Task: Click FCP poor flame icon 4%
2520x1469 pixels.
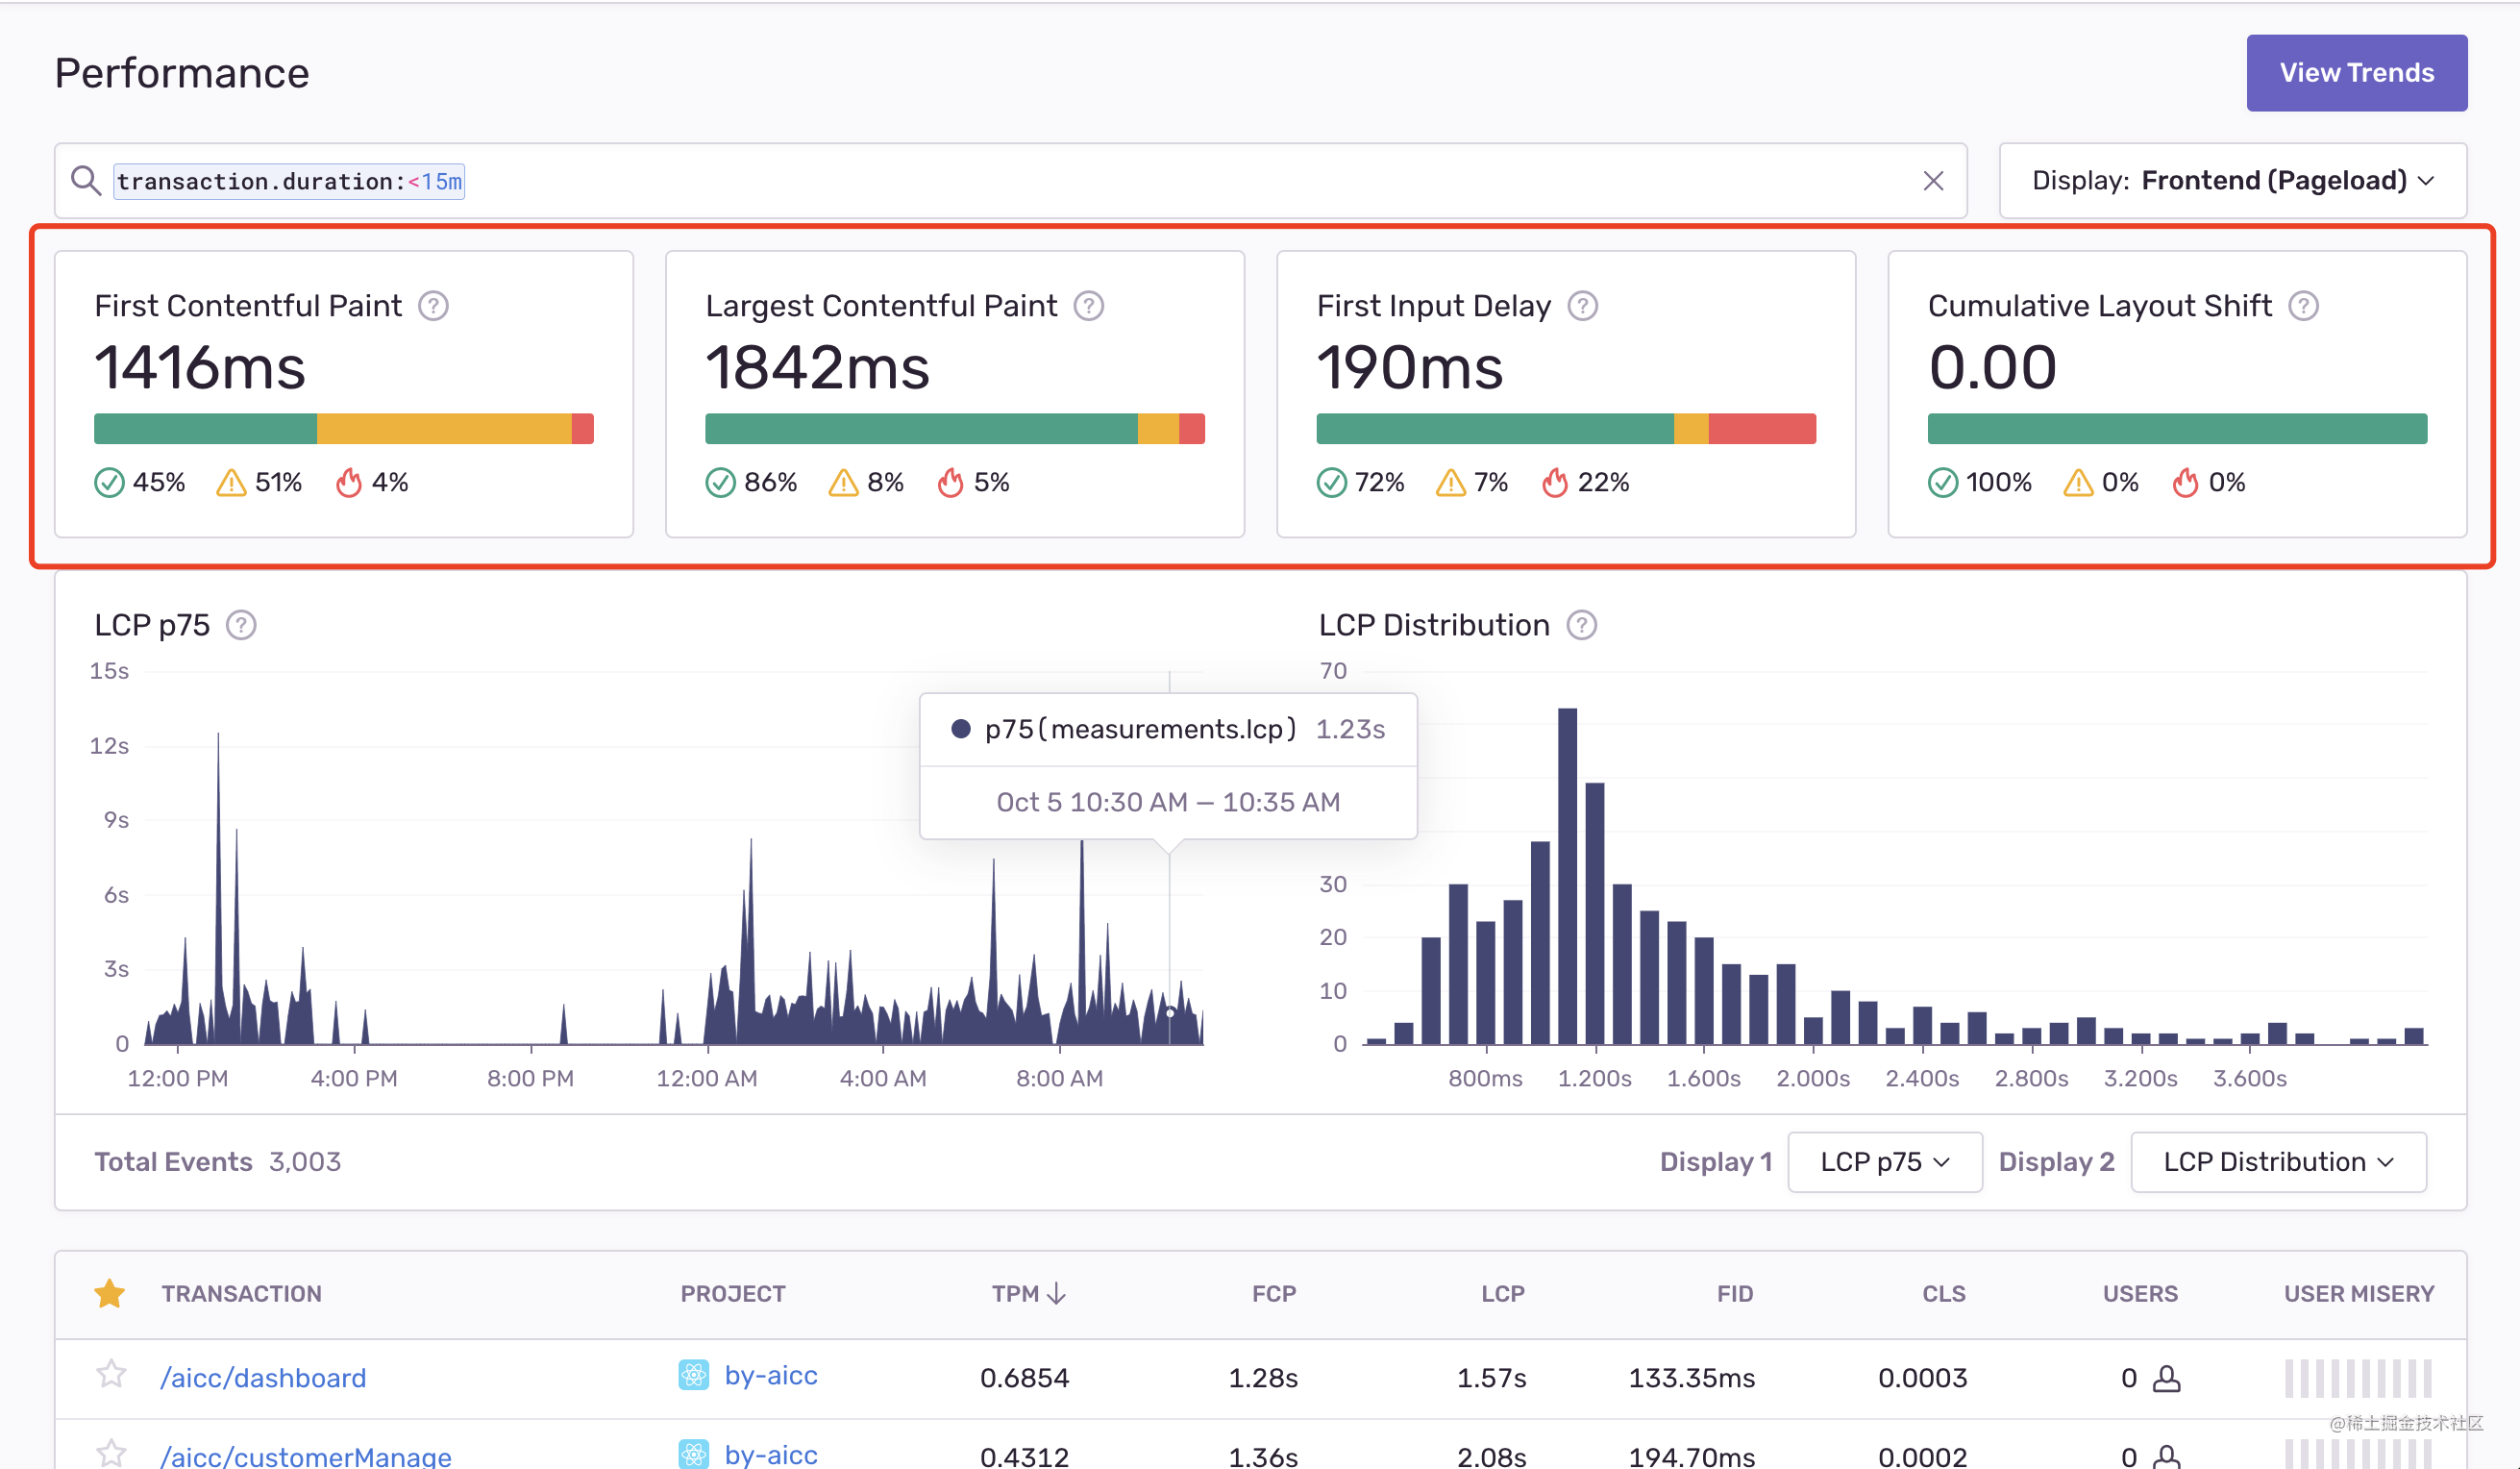Action: click(348, 482)
